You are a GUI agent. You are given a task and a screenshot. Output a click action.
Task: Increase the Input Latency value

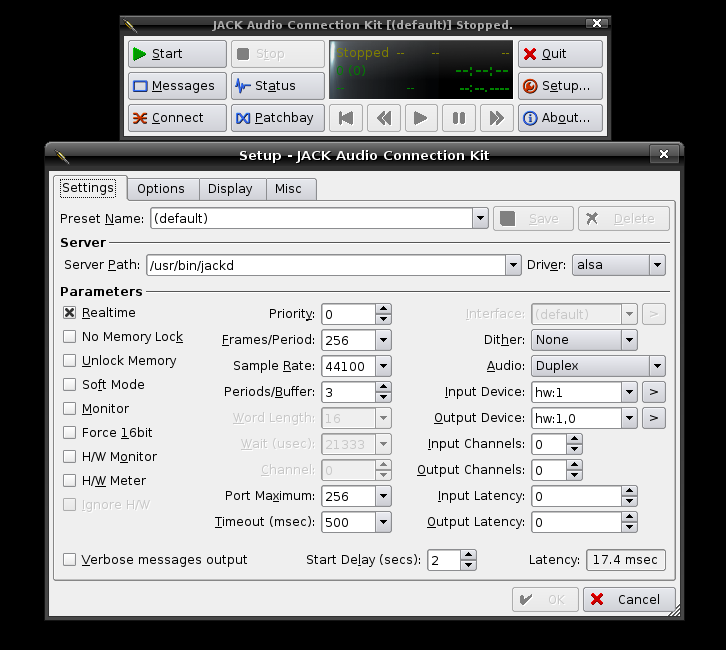629,491
